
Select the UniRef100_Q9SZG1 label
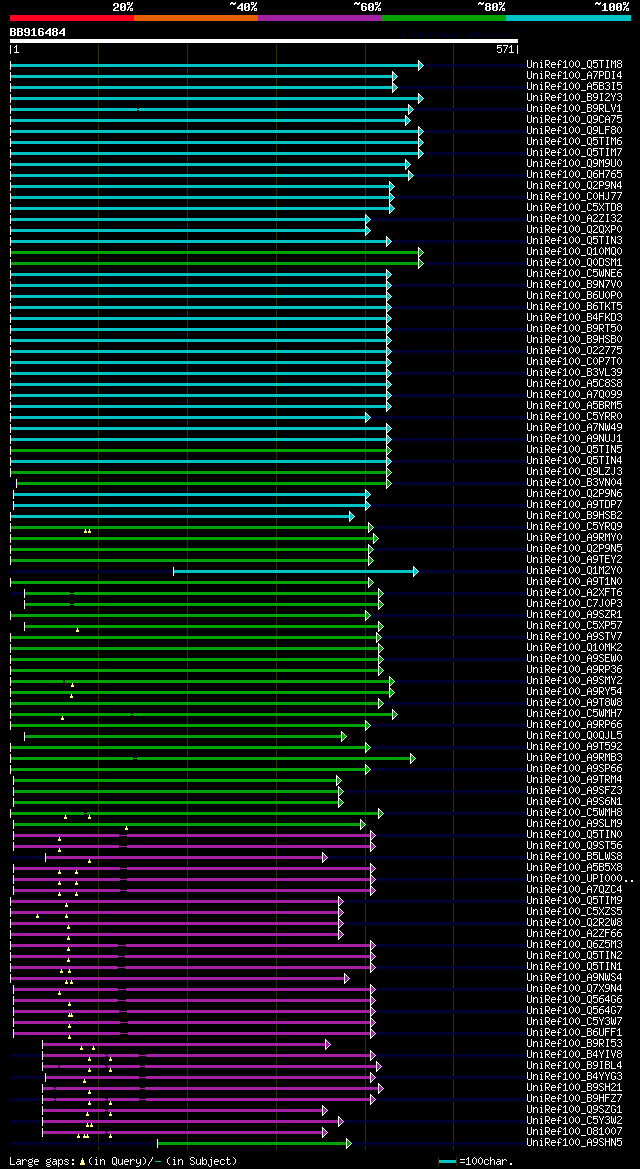click(x=574, y=1110)
